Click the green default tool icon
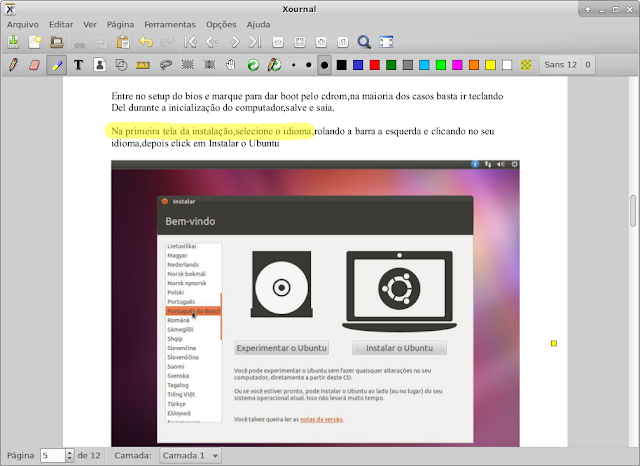 tap(253, 65)
